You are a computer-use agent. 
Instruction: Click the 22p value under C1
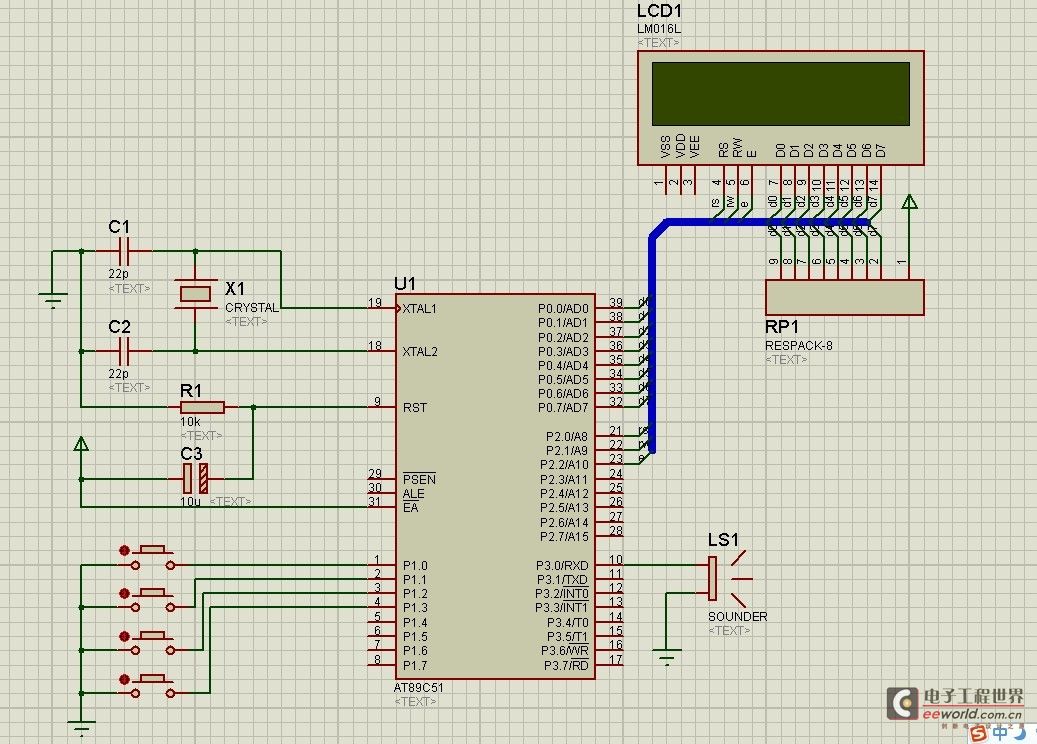[118, 273]
